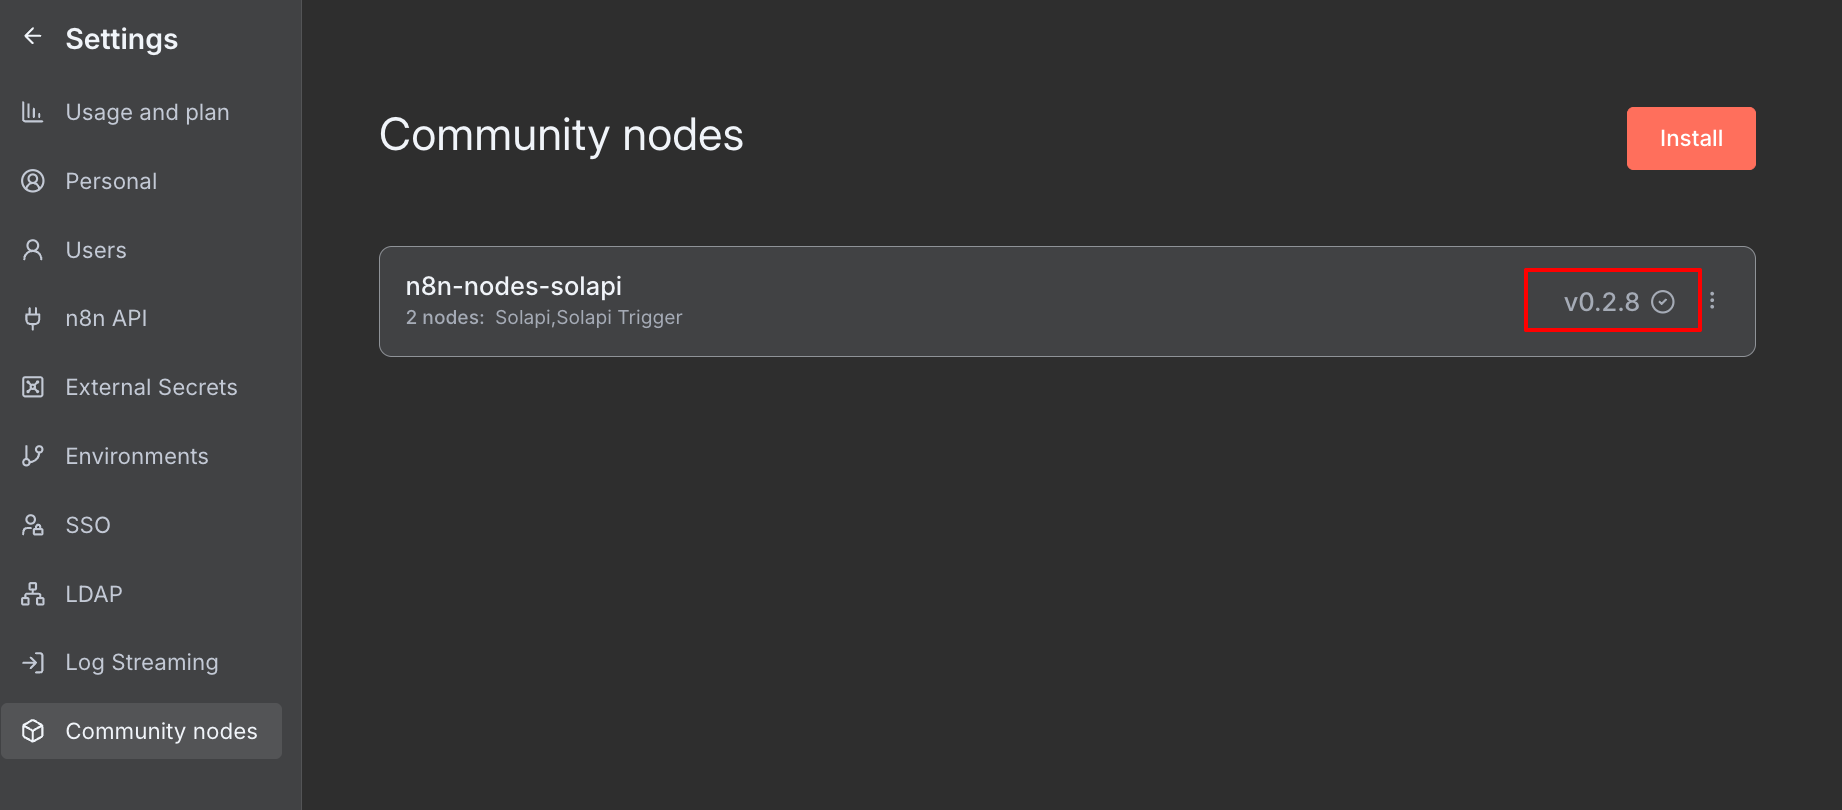Click the External Secrets vault icon
The height and width of the screenshot is (810, 1842).
point(33,387)
